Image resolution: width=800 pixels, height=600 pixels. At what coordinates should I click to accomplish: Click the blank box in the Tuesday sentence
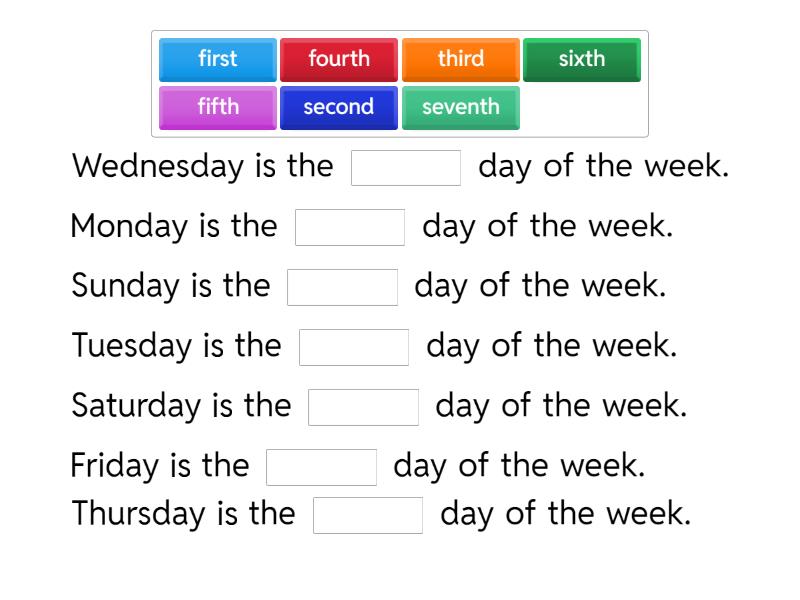tap(357, 346)
